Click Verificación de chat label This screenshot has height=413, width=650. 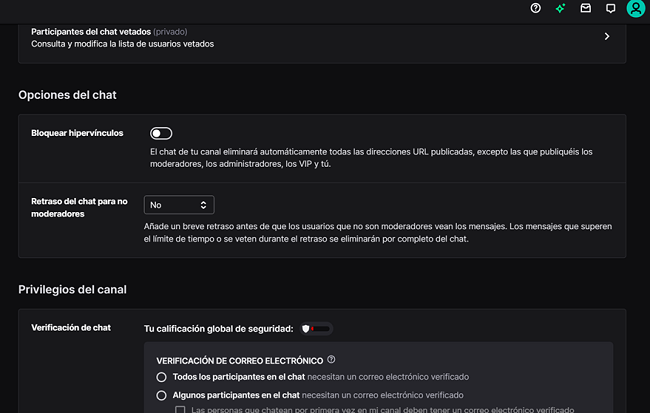tap(71, 328)
